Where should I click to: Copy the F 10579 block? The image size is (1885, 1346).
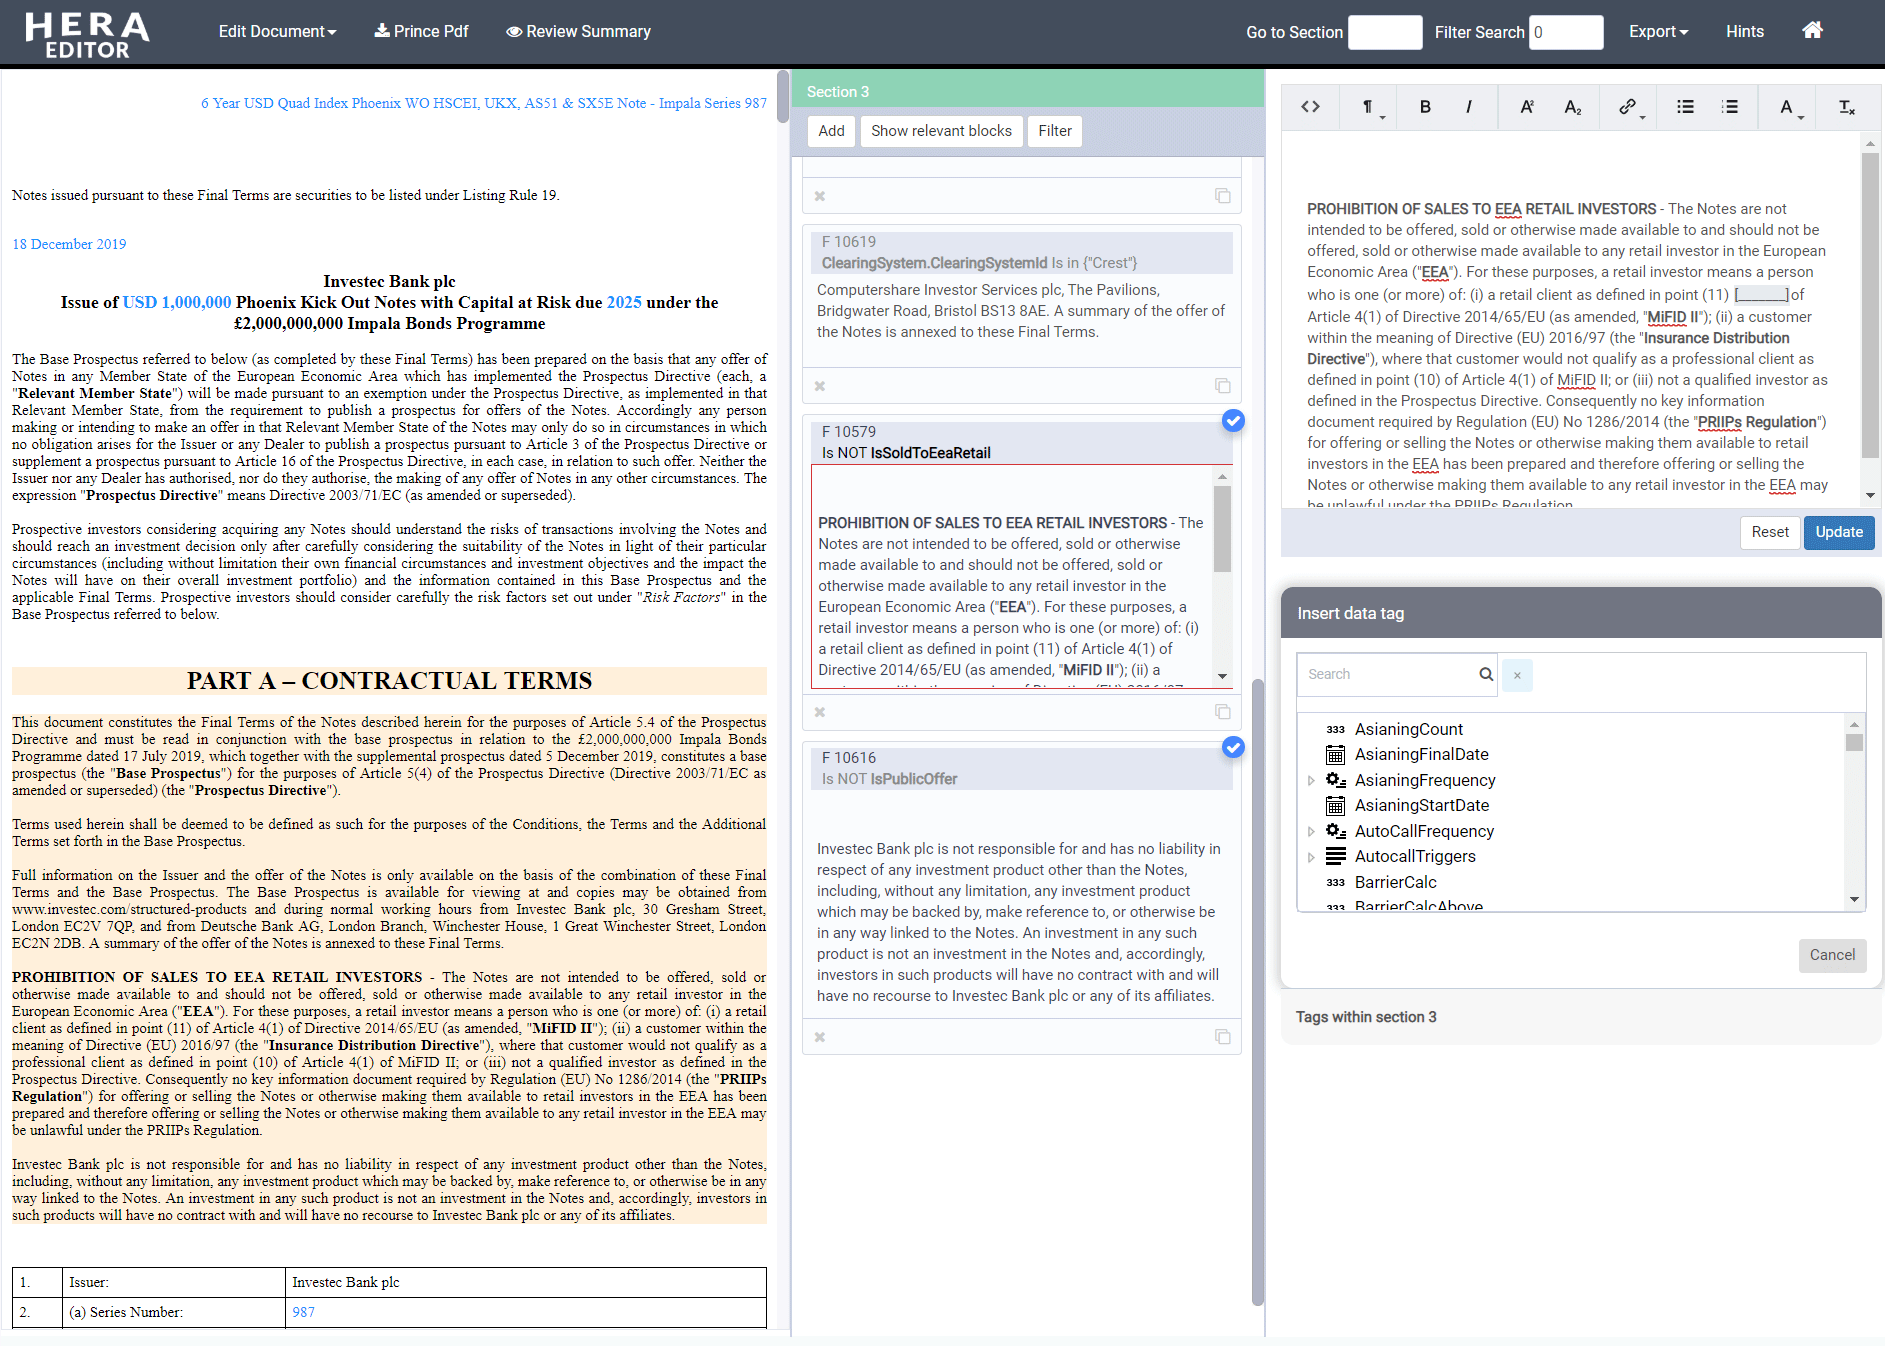1222,712
